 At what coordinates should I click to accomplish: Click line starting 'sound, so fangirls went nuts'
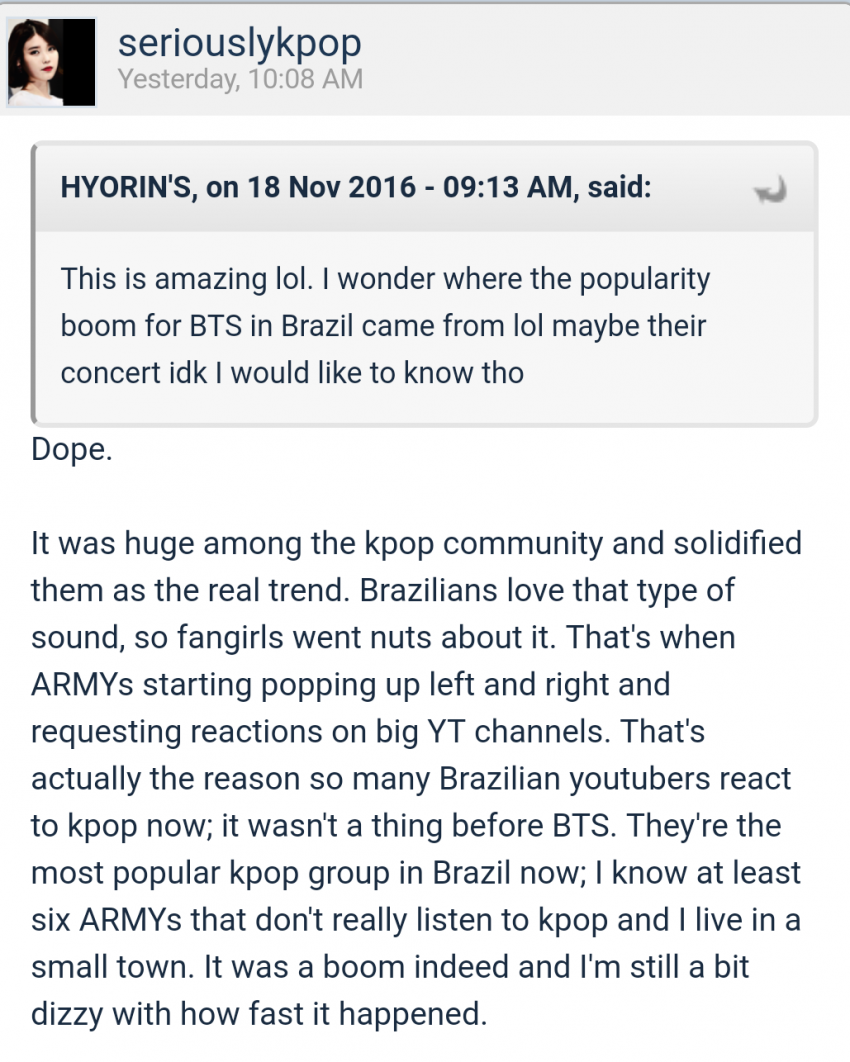point(383,637)
